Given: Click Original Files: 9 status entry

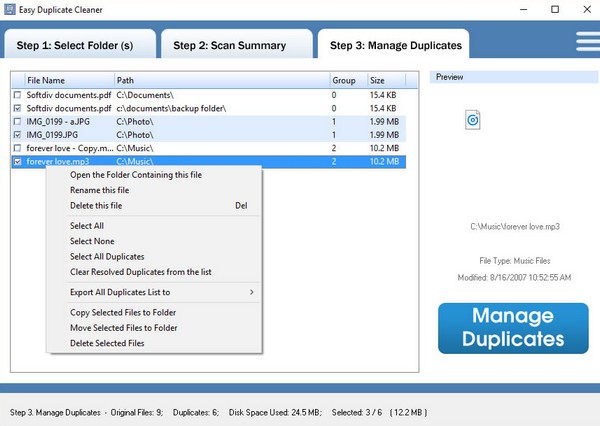Looking at the screenshot, I should point(137,412).
